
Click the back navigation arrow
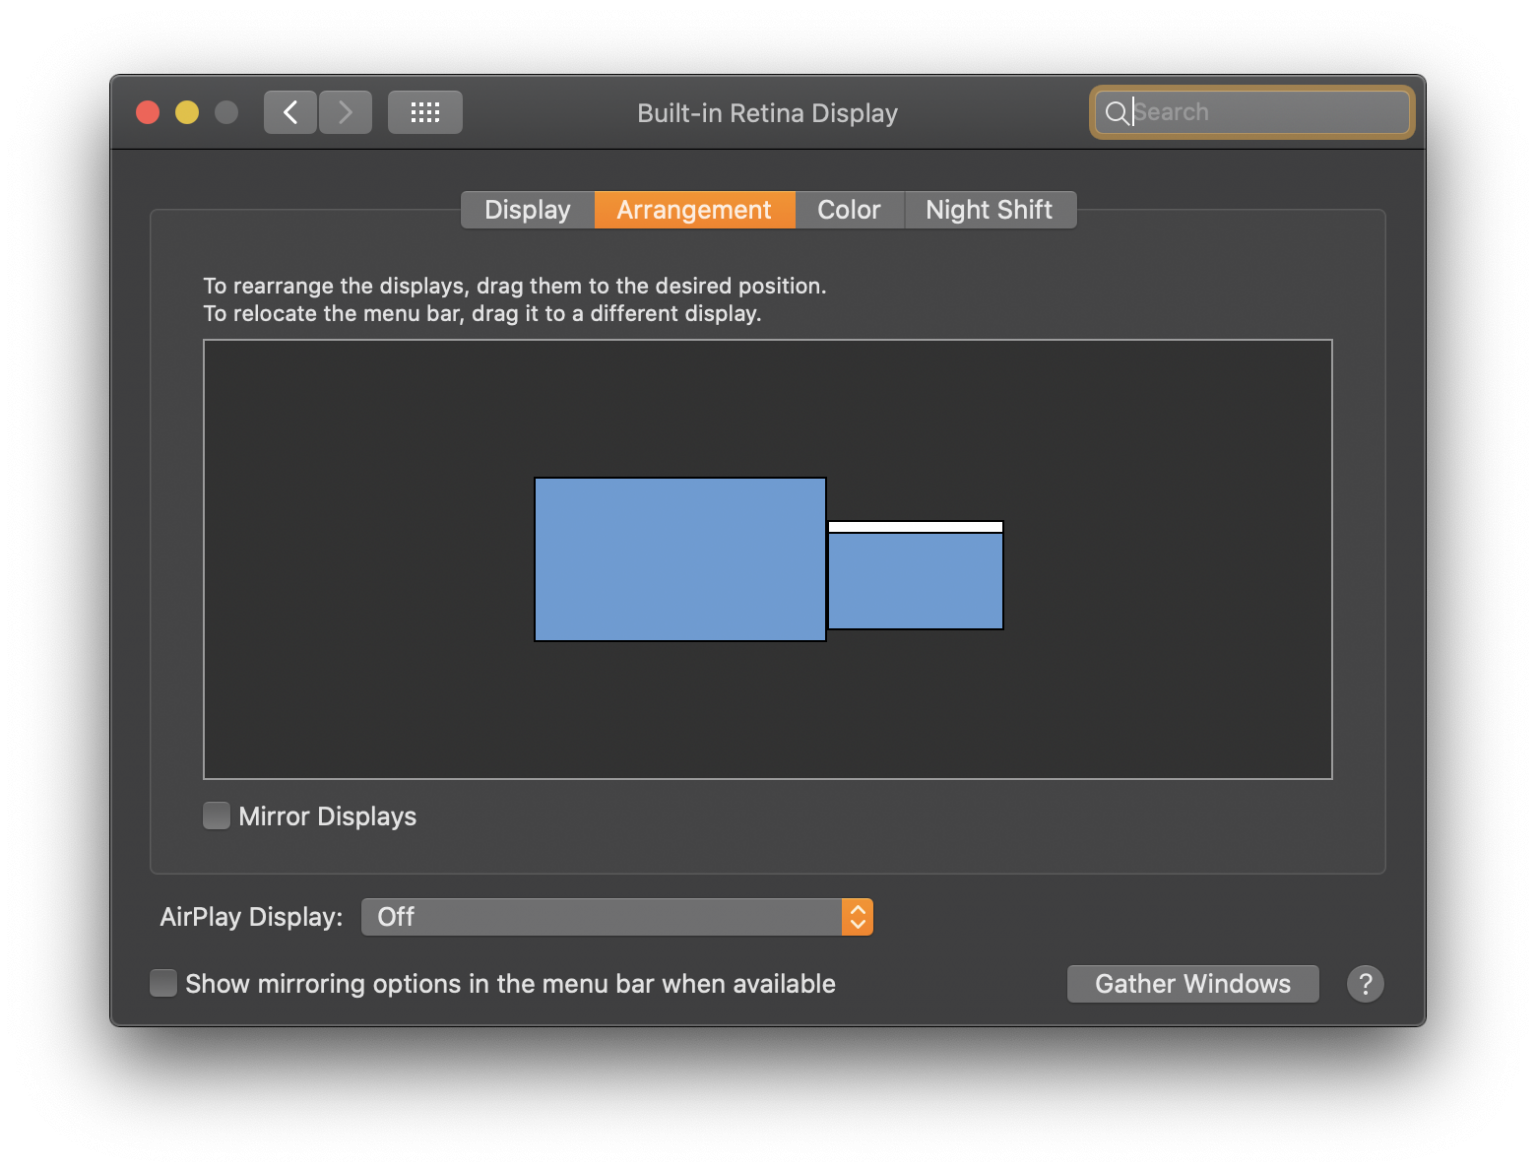coord(289,112)
